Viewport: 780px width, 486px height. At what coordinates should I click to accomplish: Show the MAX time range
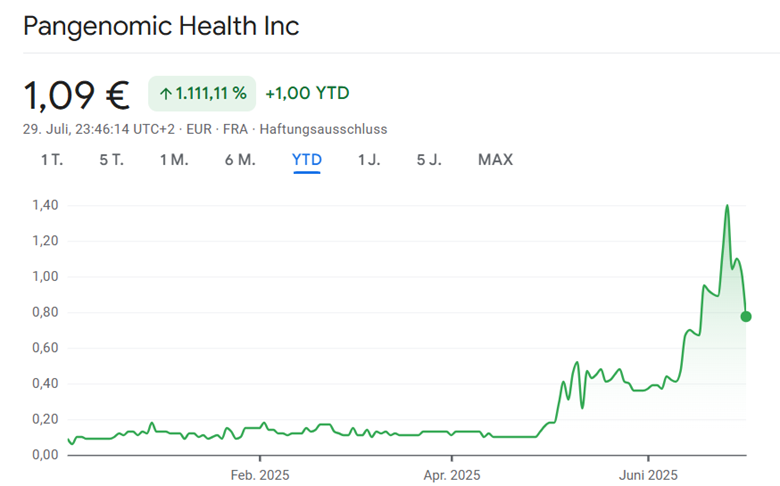(495, 160)
